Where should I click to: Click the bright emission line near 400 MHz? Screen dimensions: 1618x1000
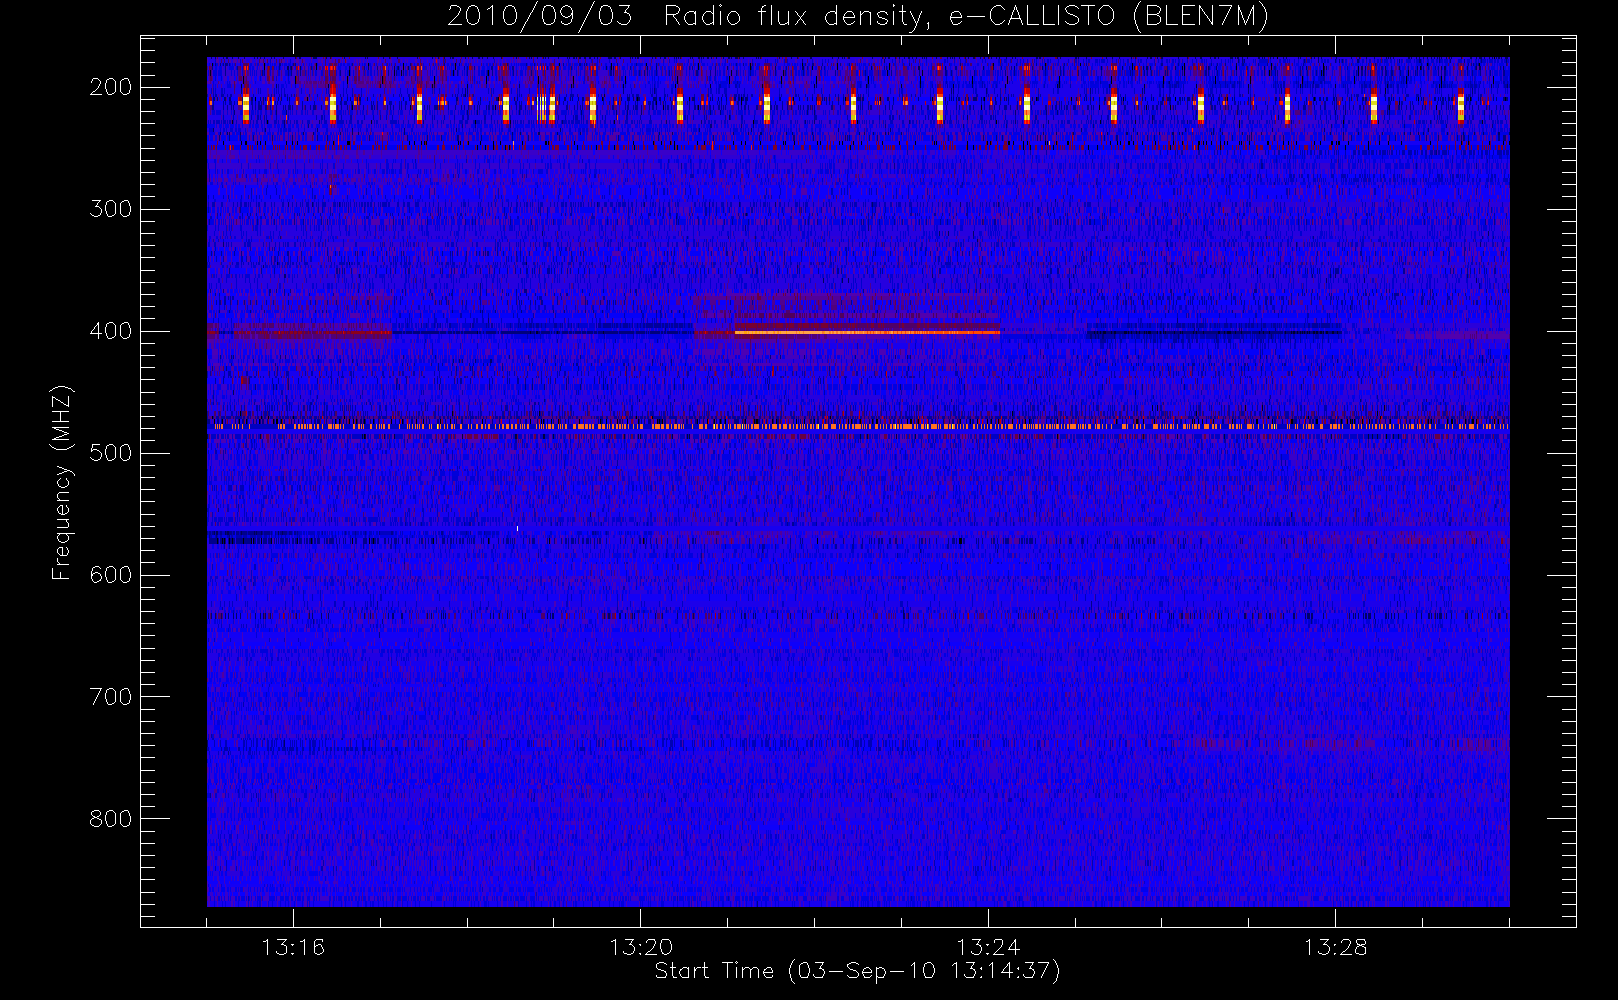pos(867,332)
